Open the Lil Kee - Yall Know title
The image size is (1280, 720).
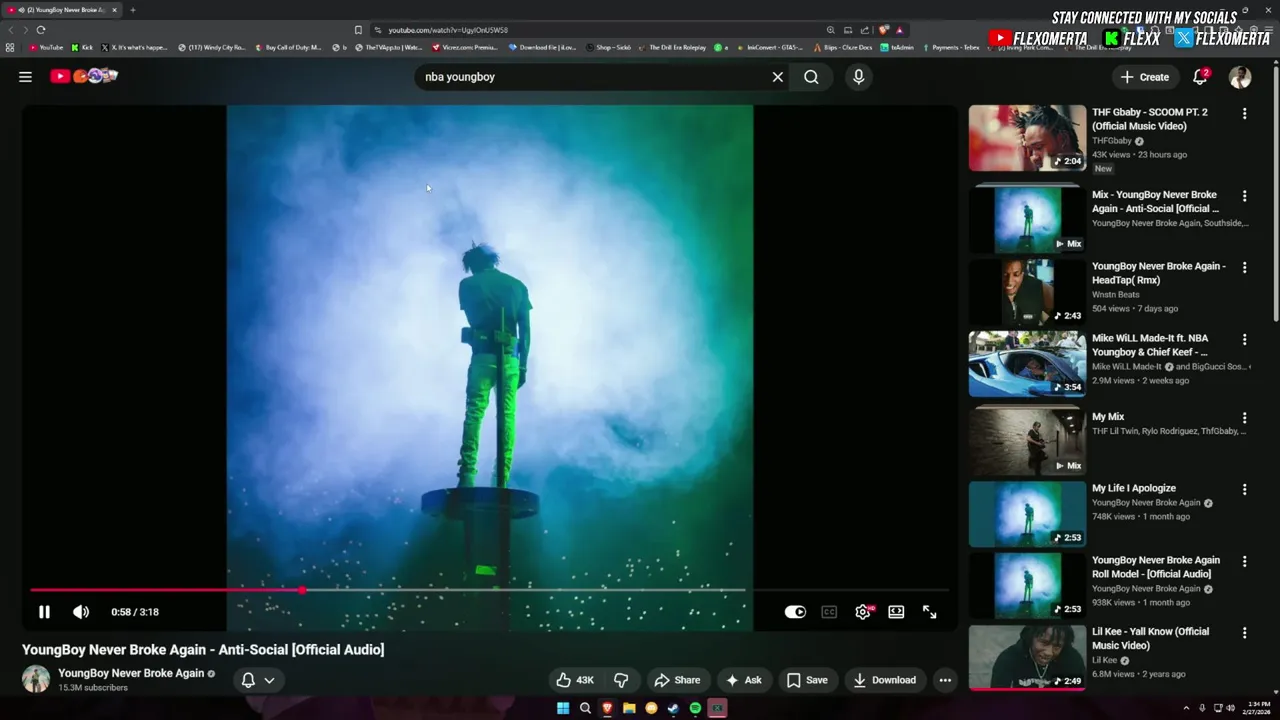click(1150, 638)
